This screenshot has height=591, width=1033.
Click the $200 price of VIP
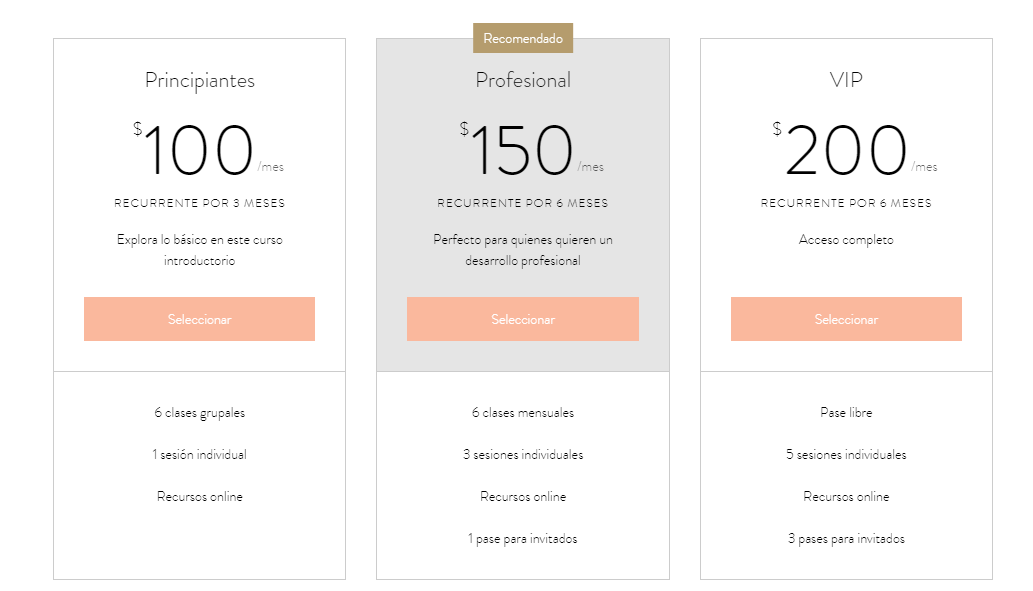point(840,149)
